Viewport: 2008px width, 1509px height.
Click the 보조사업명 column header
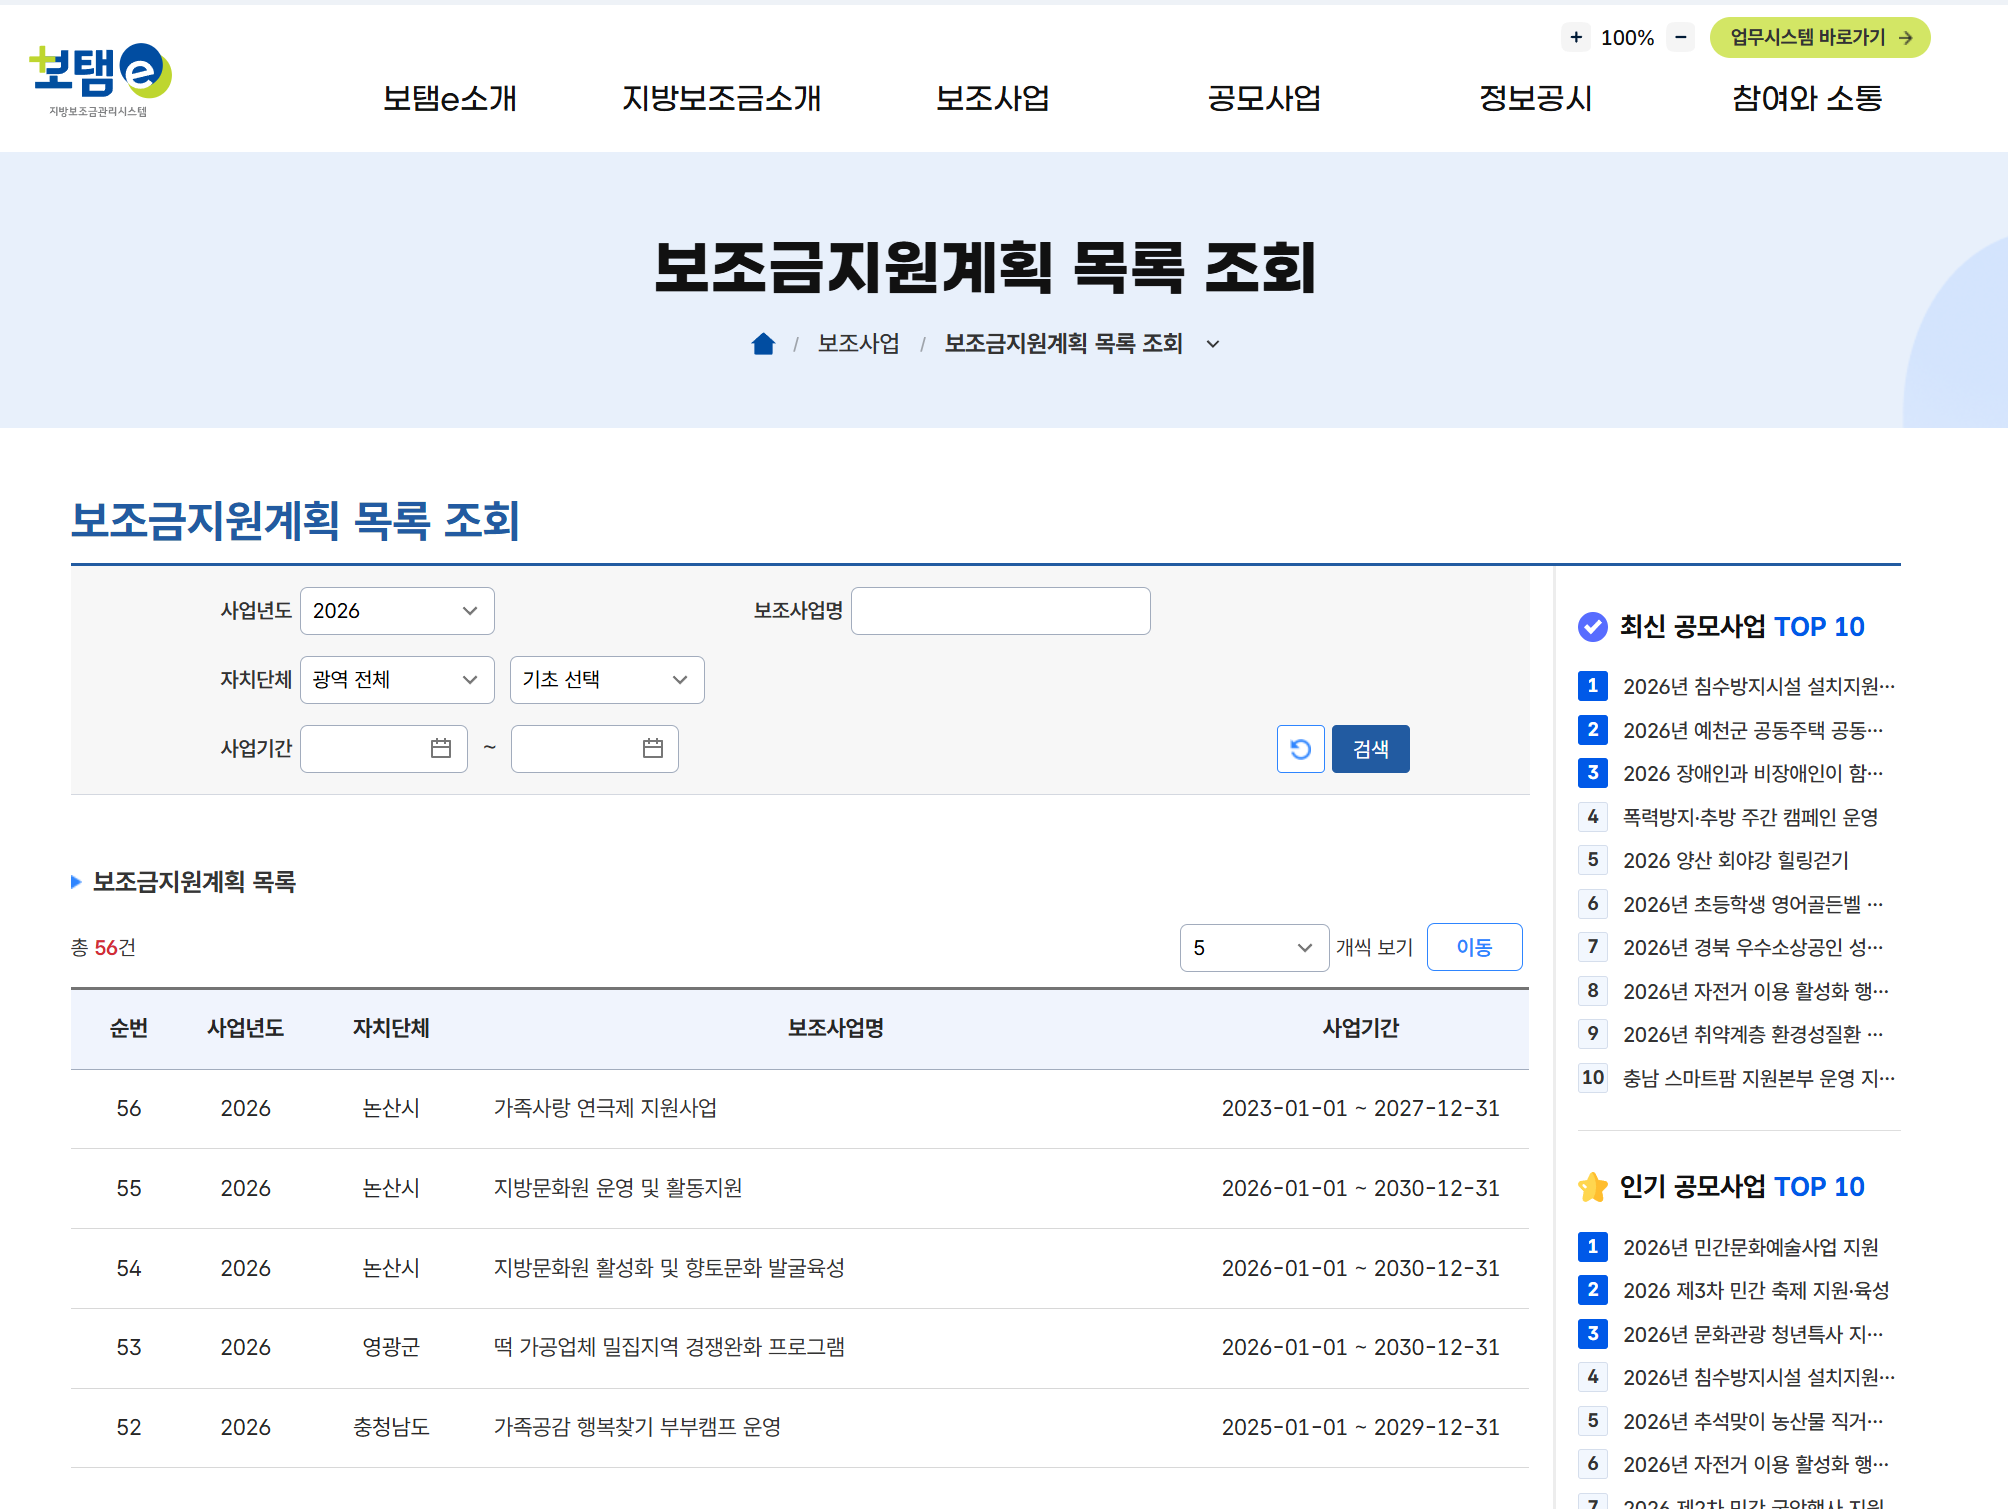836,1028
